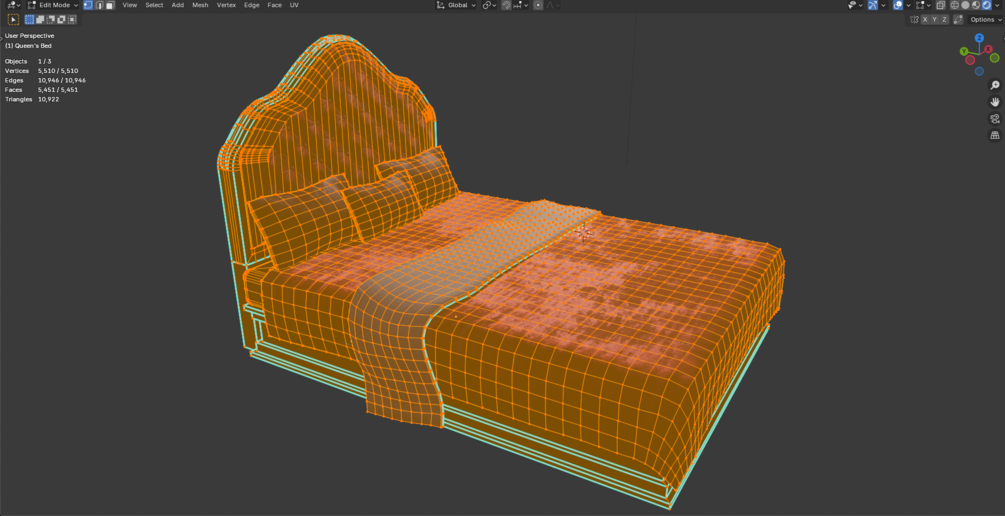
Task: Expand the Options dropdown
Action: (985, 20)
